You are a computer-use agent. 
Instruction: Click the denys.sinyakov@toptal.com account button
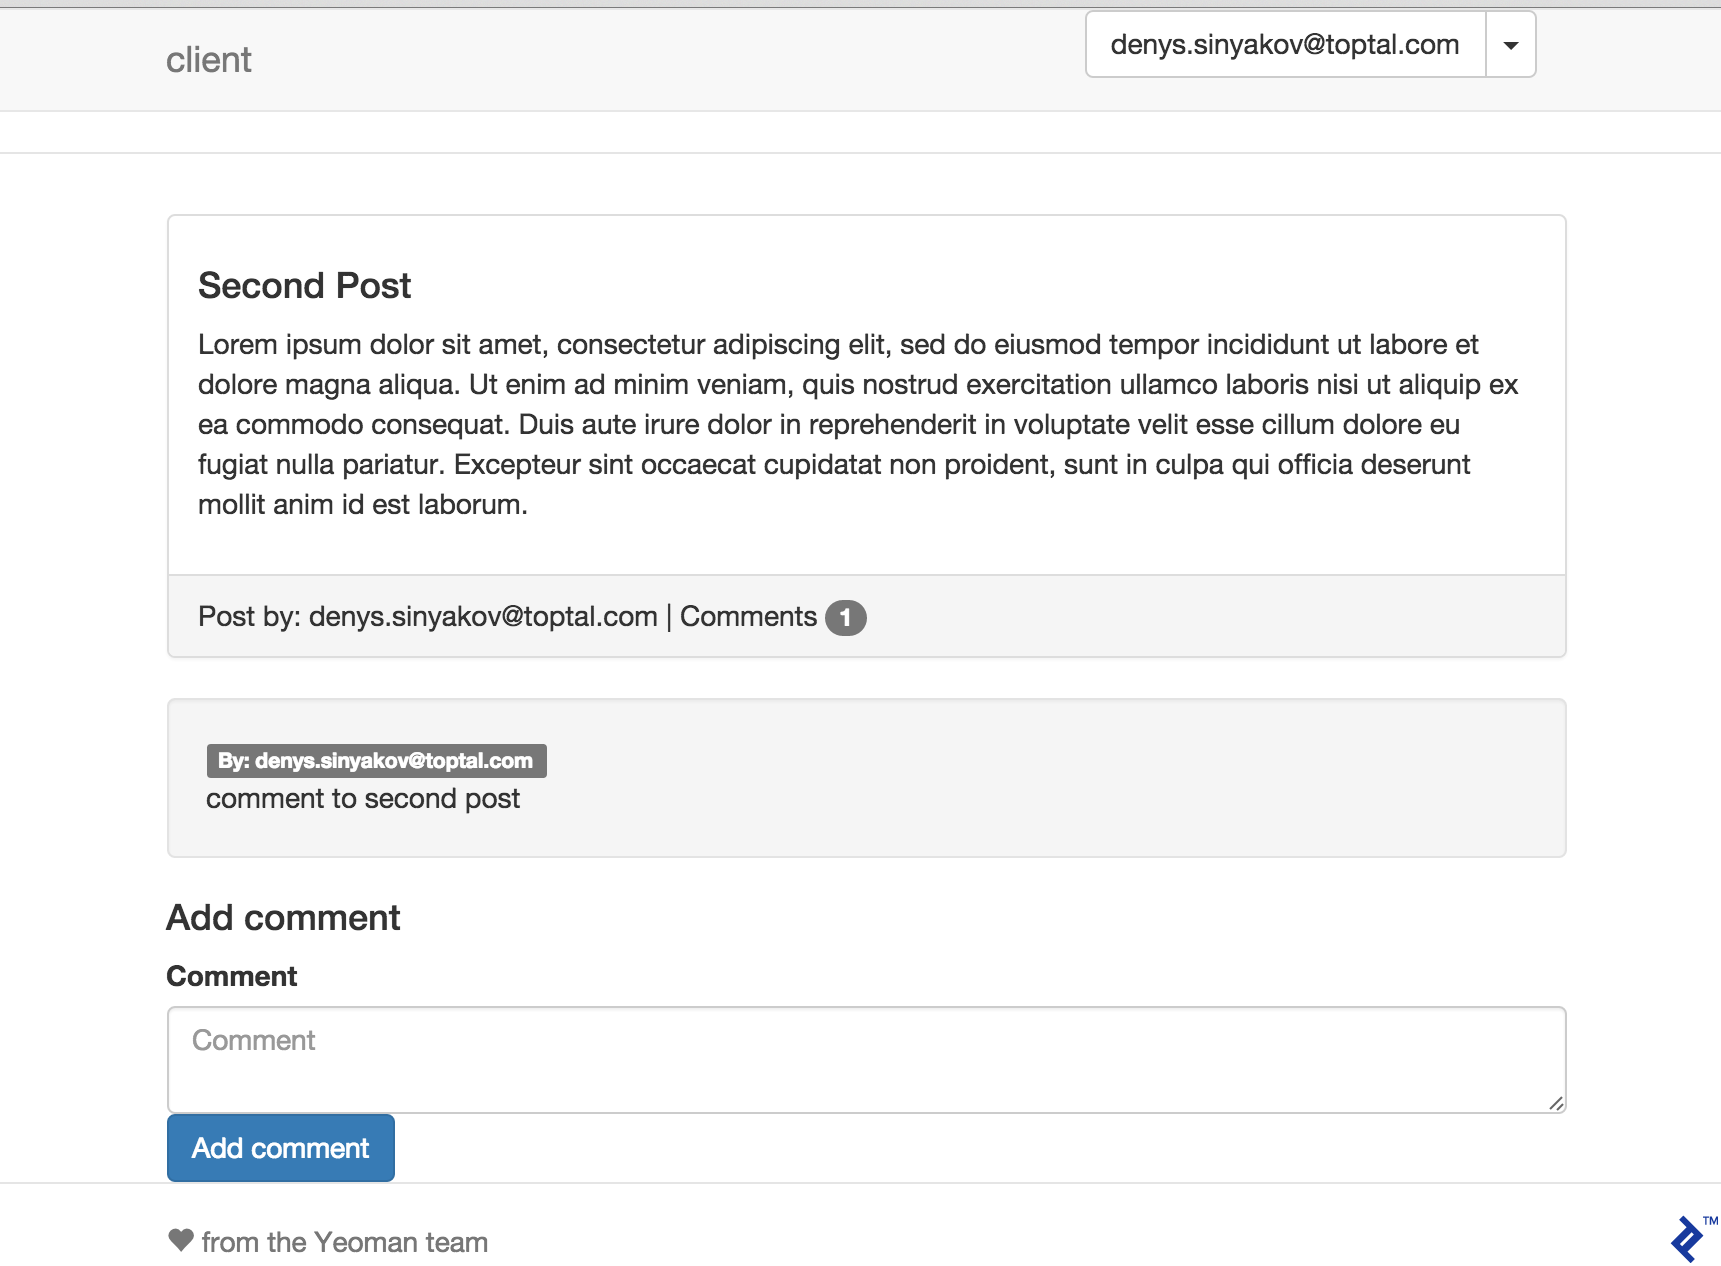pyautogui.click(x=1285, y=45)
